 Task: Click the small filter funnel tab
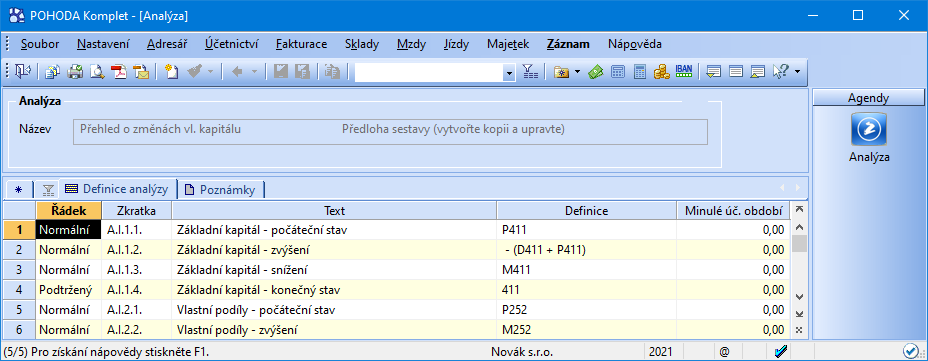(x=49, y=190)
